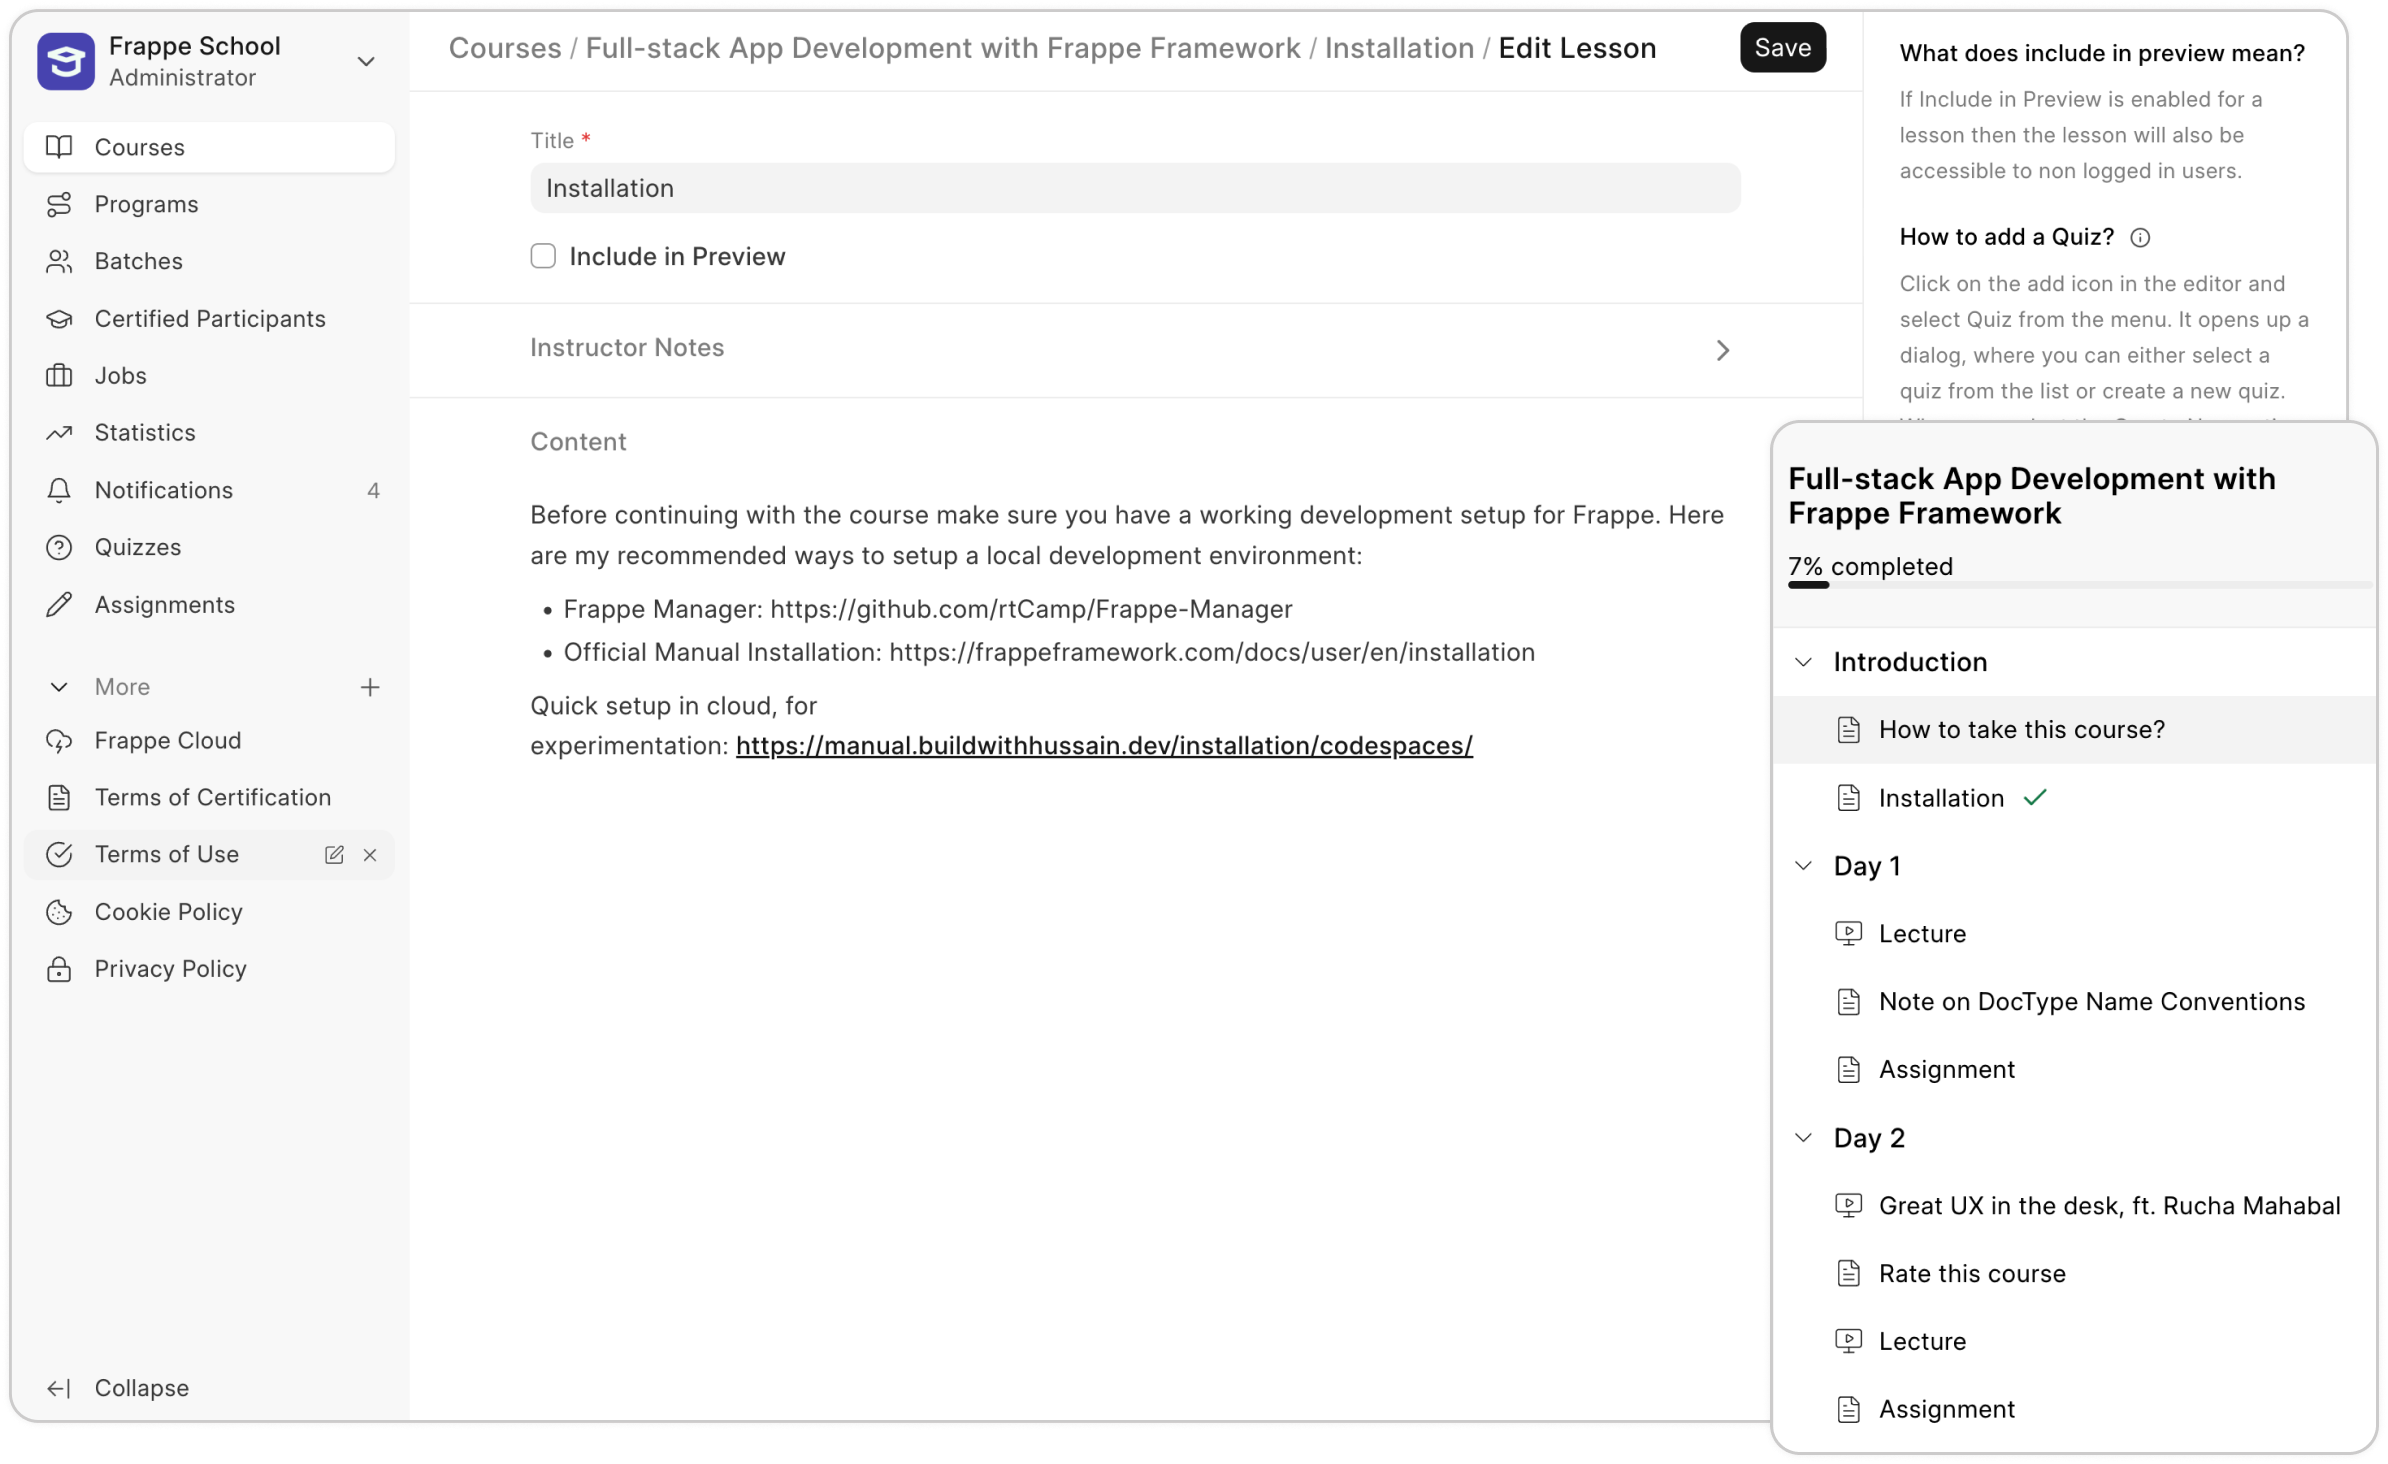2388x1464 pixels.
Task: Open the codespaces installation manual link
Action: (x=1104, y=746)
